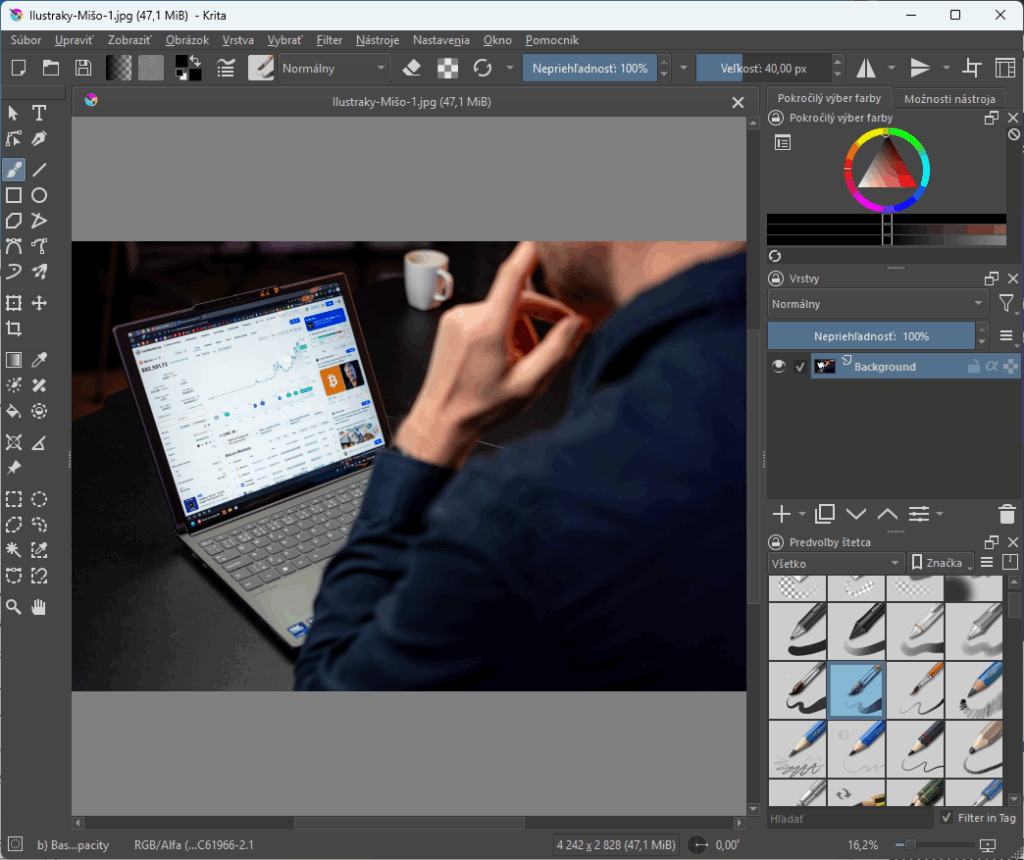Screen dimensions: 1024x860
Task: Toggle the checkmark next to the Background layer
Action: point(799,366)
